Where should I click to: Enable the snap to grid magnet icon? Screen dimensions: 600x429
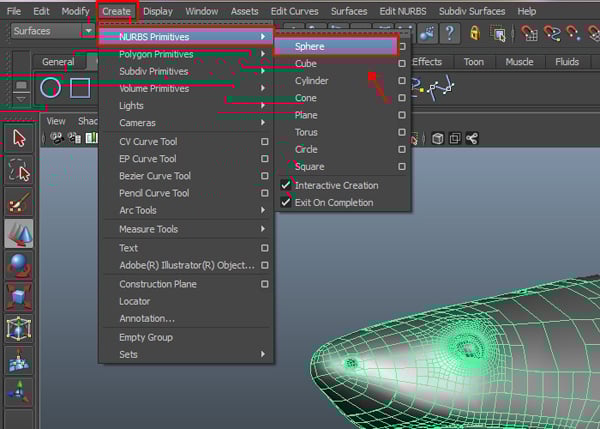tap(527, 32)
